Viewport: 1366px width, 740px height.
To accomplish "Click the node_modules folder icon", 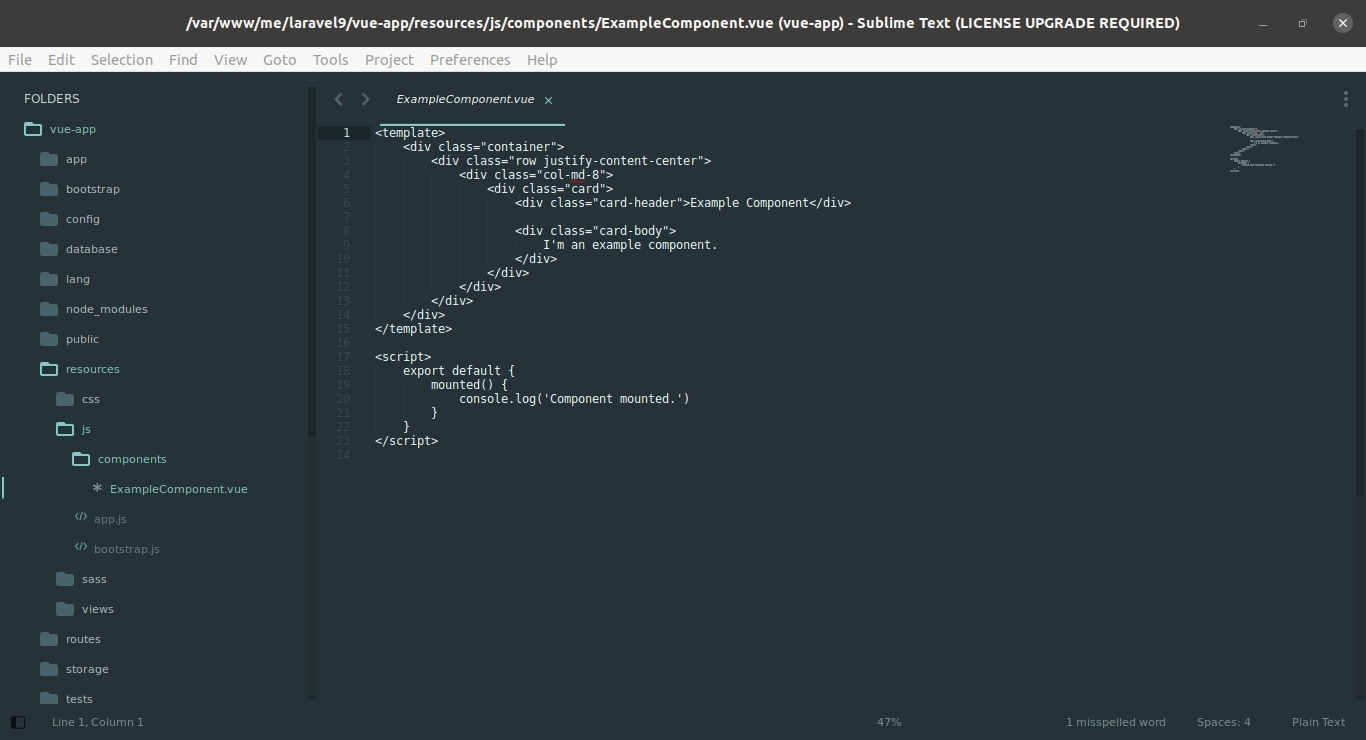I will pyautogui.click(x=49, y=309).
